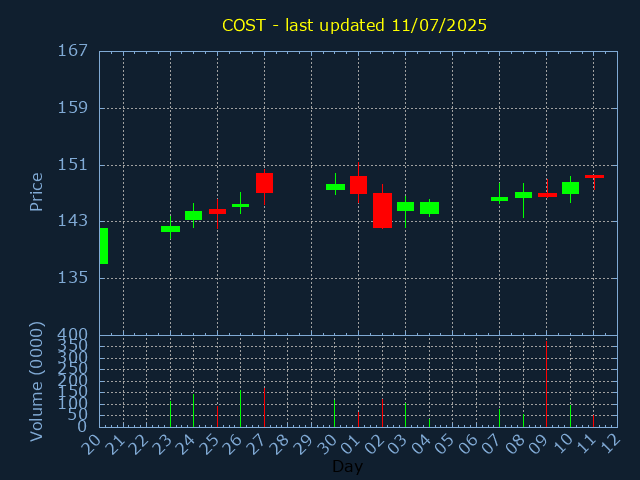
Task: Click the green volume bar for day 24
Action: 193,410
